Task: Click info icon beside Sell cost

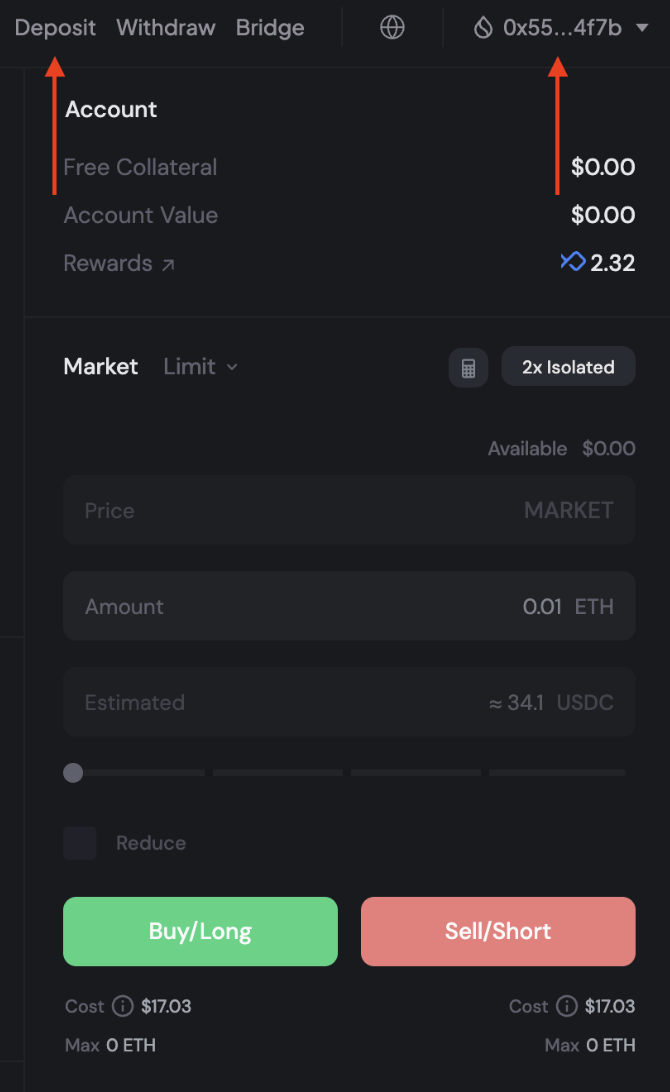Action: coord(566,1006)
